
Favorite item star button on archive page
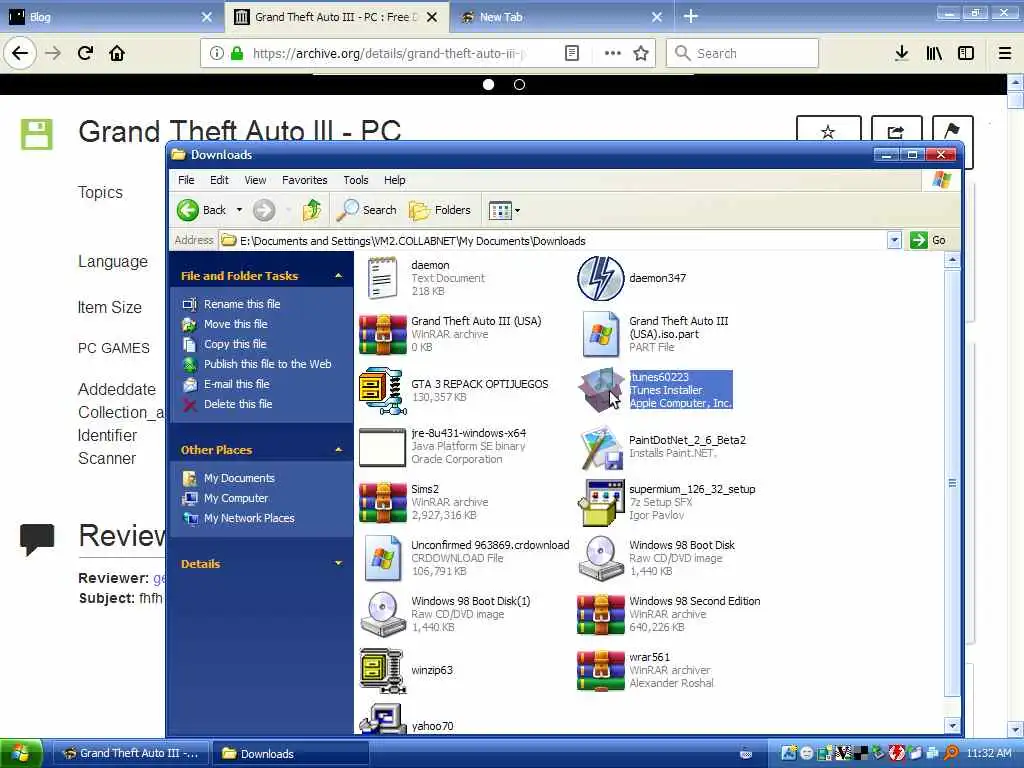pos(828,132)
